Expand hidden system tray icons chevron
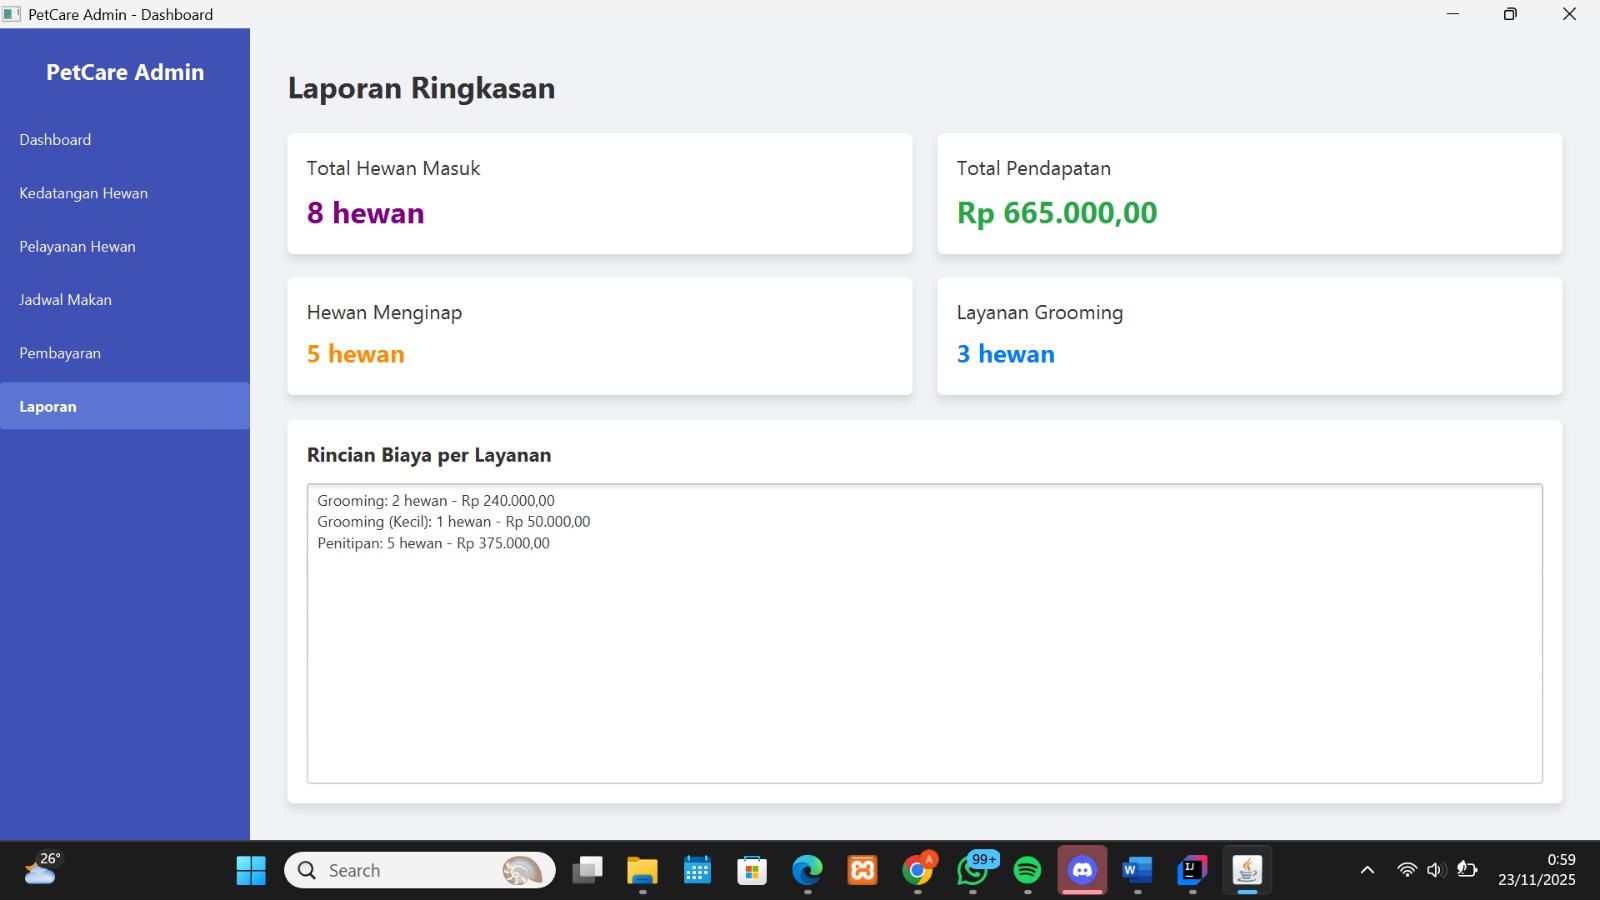This screenshot has width=1600, height=900. (x=1367, y=870)
